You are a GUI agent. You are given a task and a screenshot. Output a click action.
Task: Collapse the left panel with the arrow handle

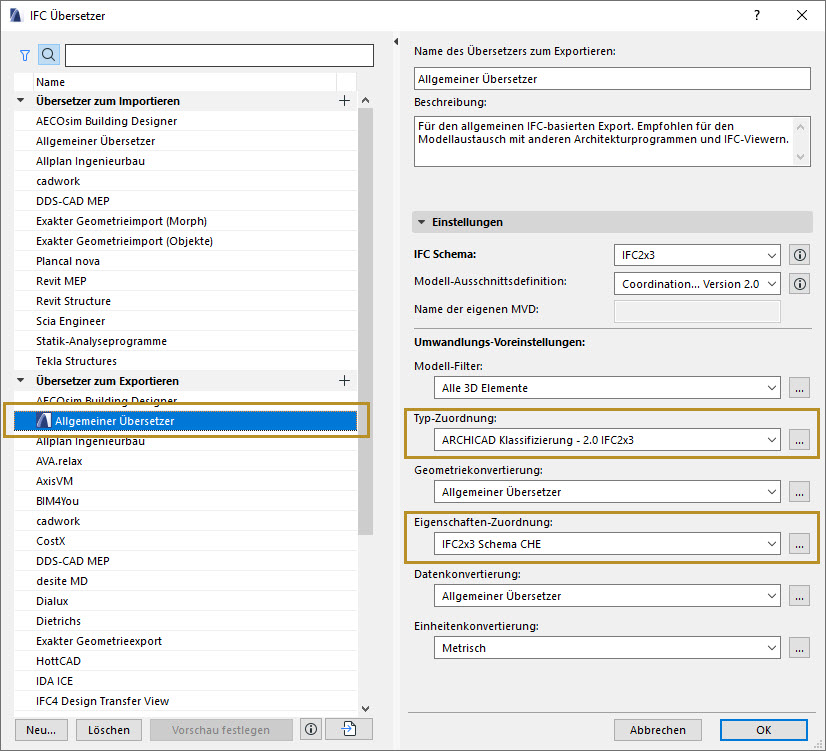click(x=396, y=41)
